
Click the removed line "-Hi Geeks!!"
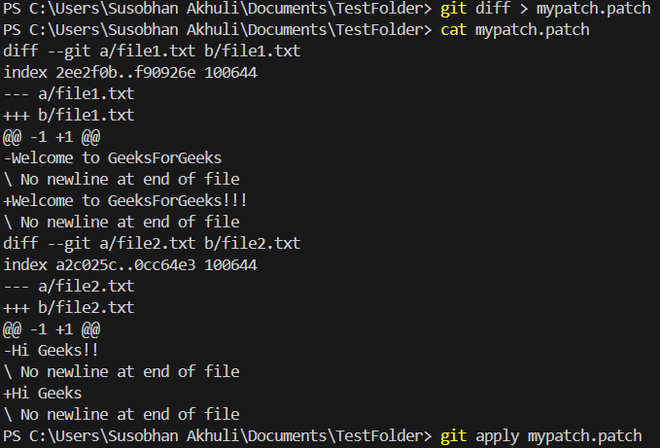51,351
